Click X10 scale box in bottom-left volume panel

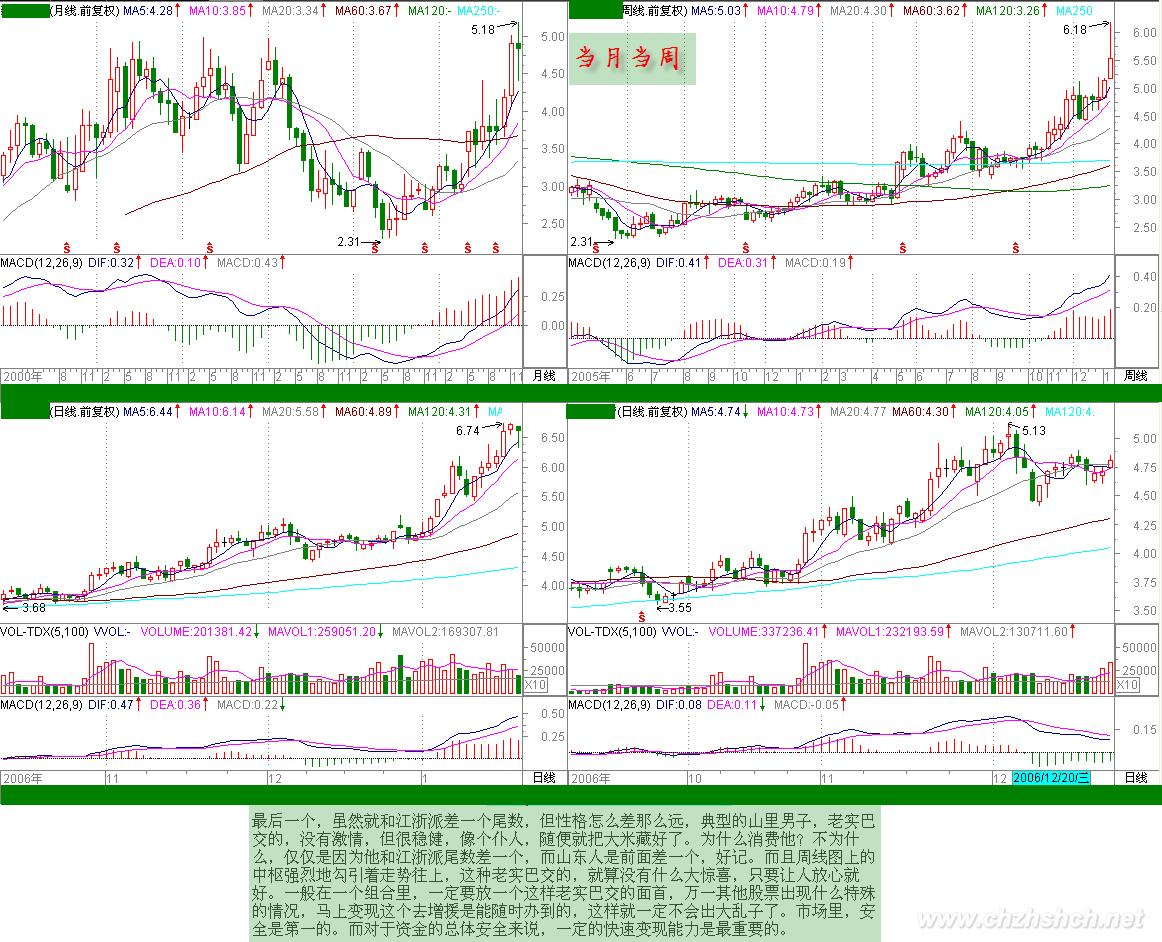click(537, 685)
